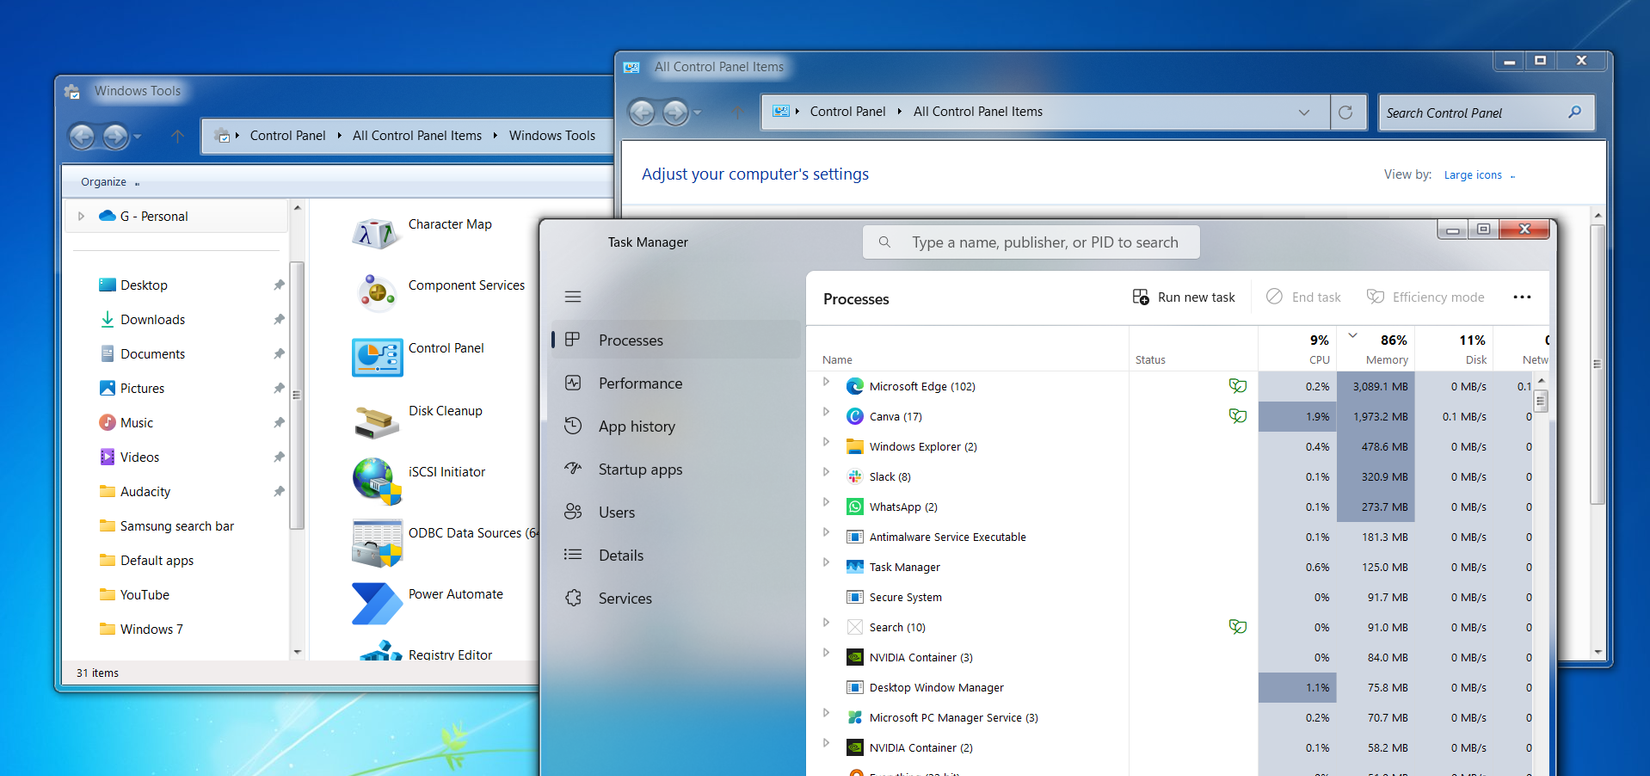Viewport: 1650px width, 776px height.
Task: Open the Task Manager hamburger navigation menu
Action: (573, 297)
